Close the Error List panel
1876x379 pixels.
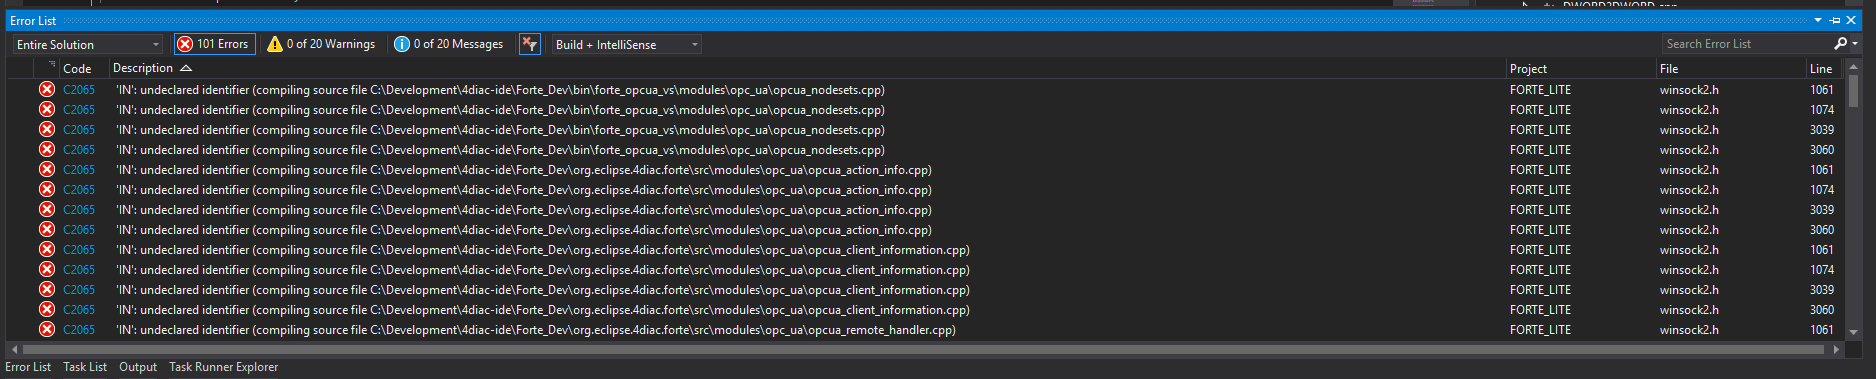tap(1851, 20)
